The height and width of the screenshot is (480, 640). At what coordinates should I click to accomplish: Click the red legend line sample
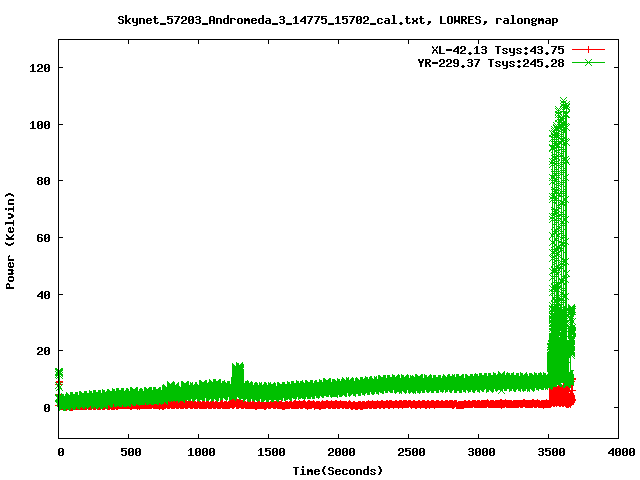tap(588, 50)
